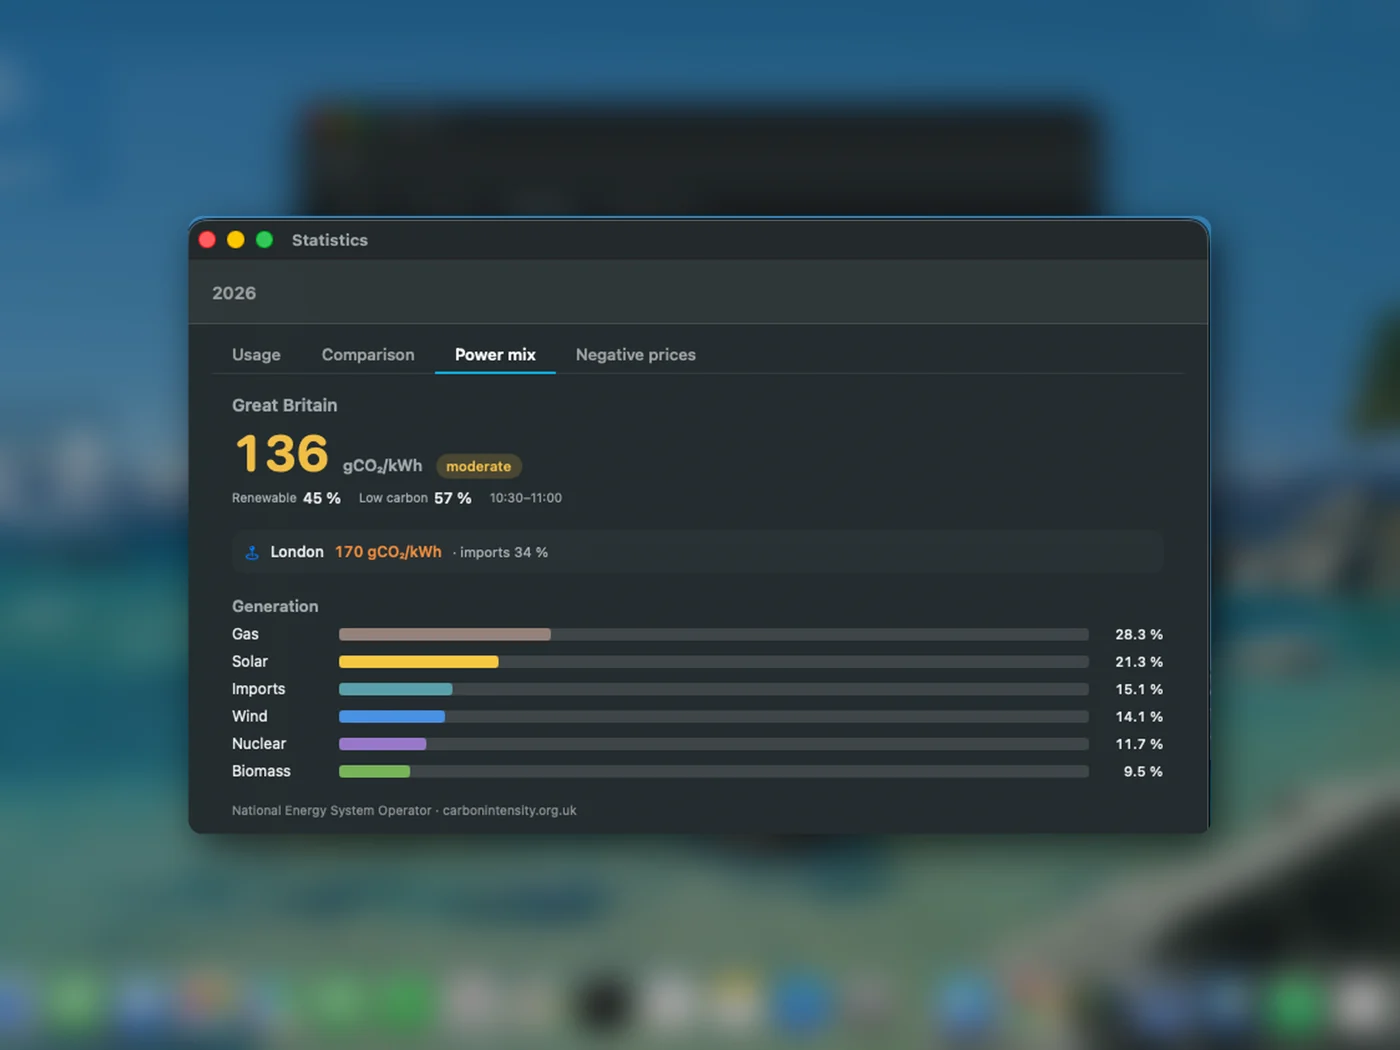This screenshot has height=1050, width=1400.
Task: Close the Statistics window with red button
Action: pos(208,240)
